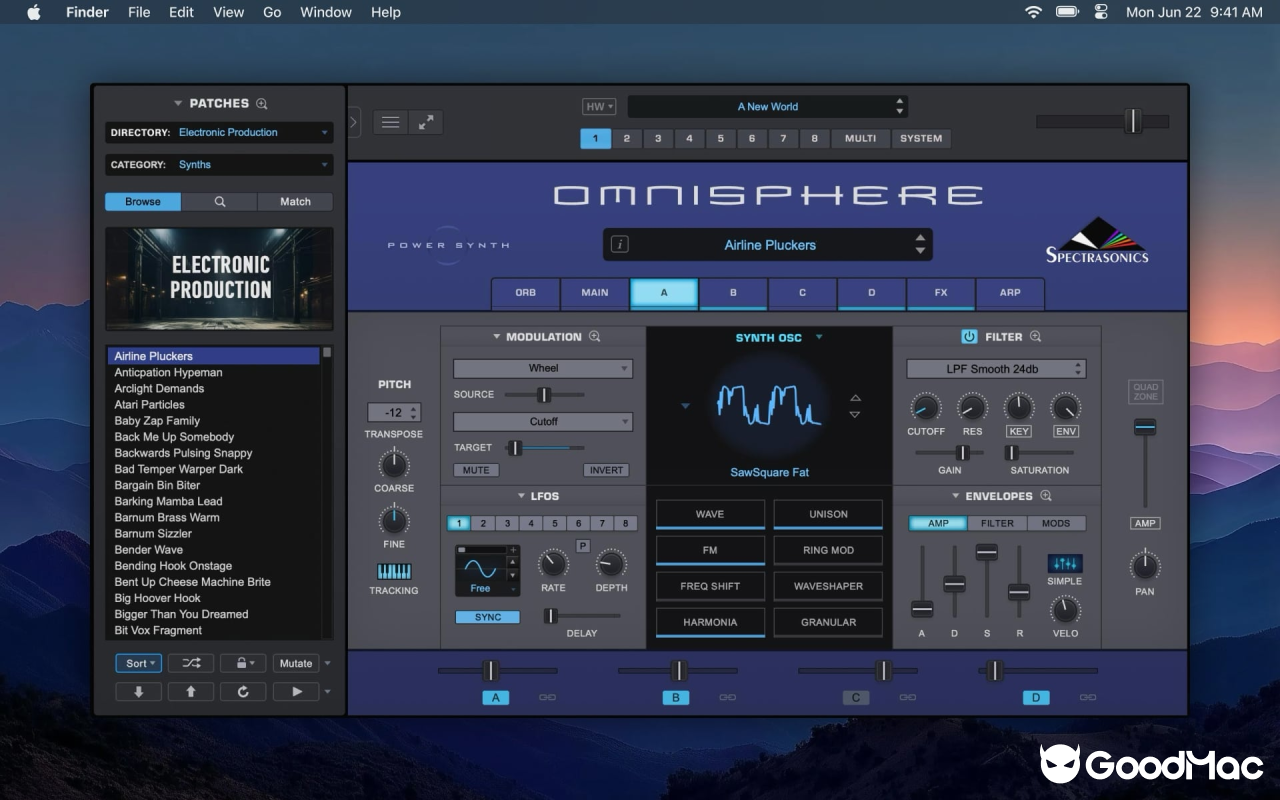The image size is (1280, 800).
Task: Click the link icon next to layer A
Action: [547, 698]
